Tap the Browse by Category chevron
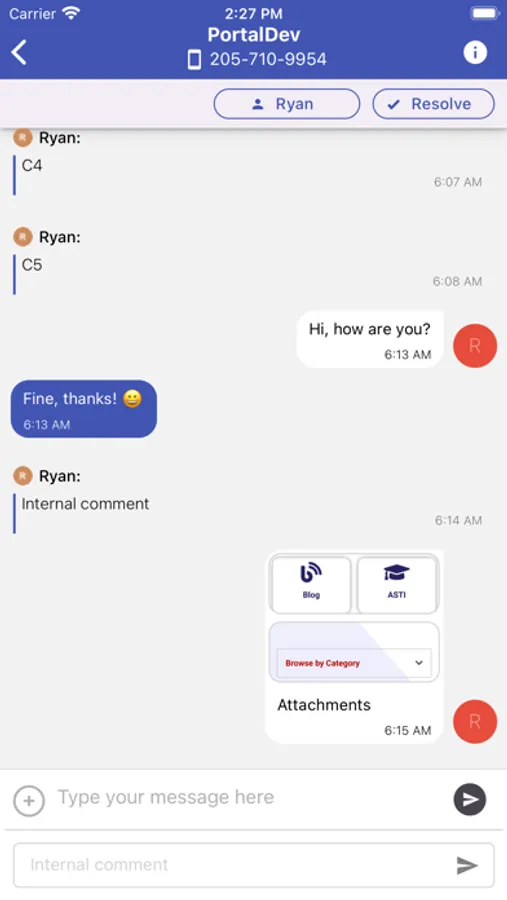This screenshot has height=900, width=507. [419, 662]
